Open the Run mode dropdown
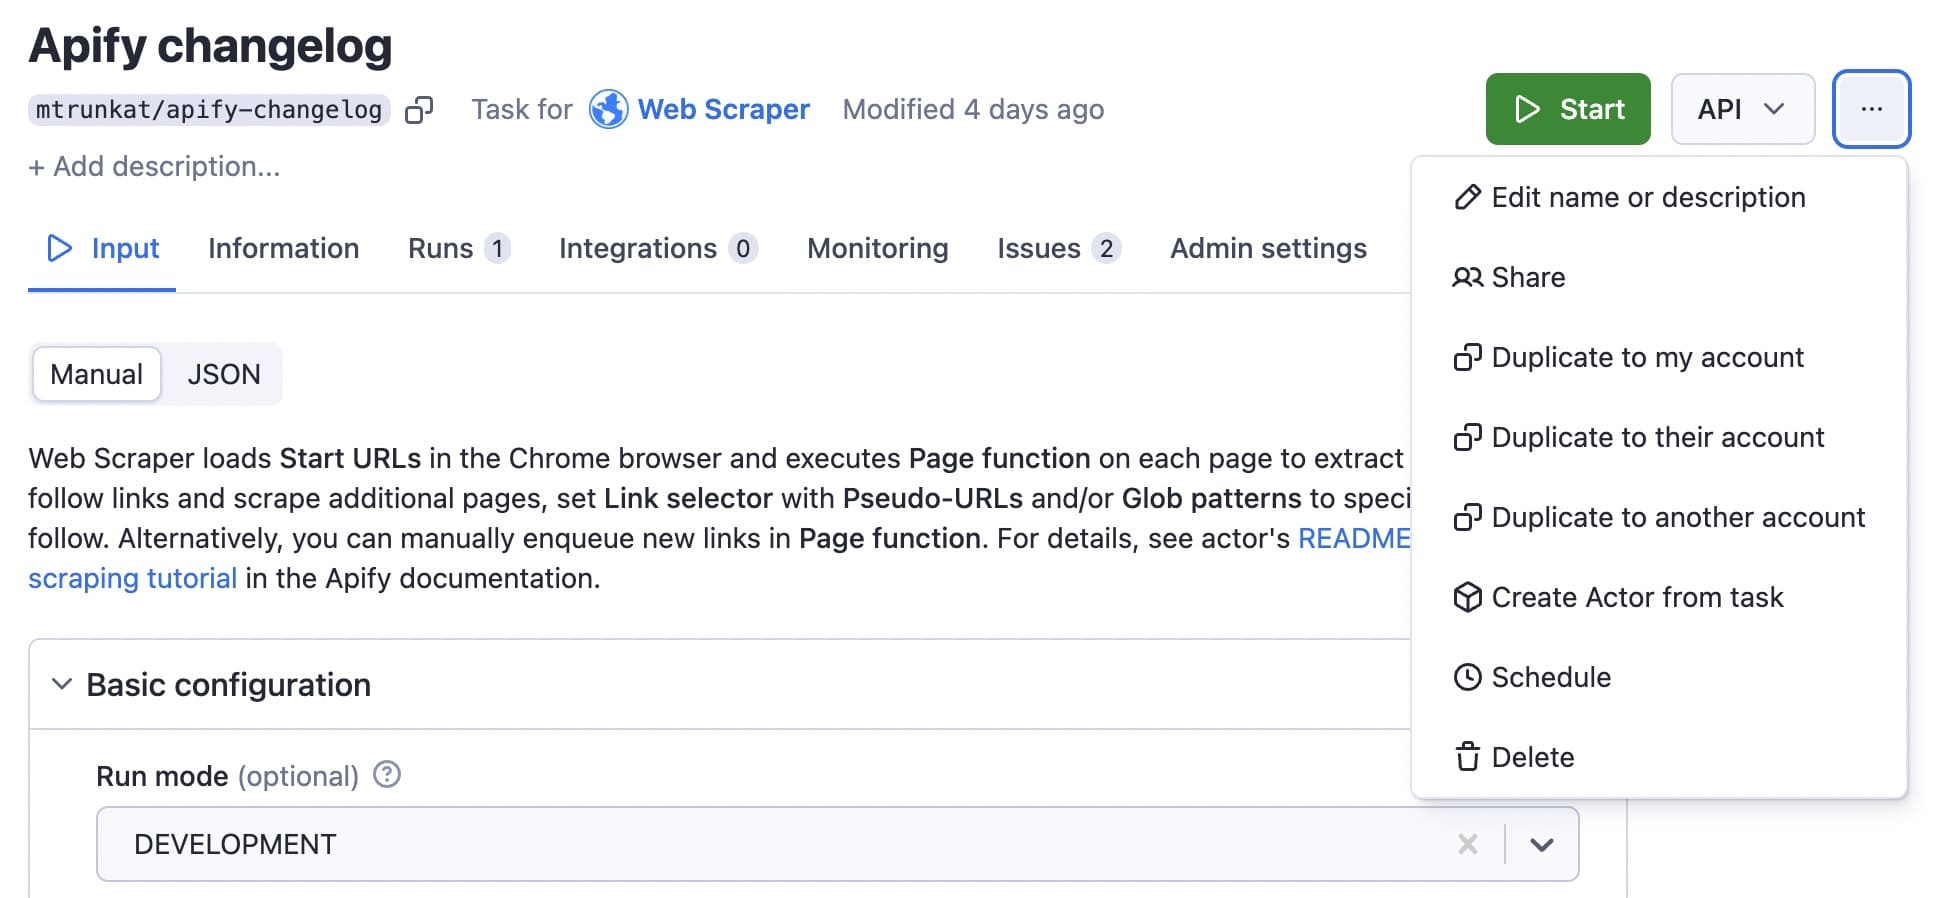 (1540, 843)
